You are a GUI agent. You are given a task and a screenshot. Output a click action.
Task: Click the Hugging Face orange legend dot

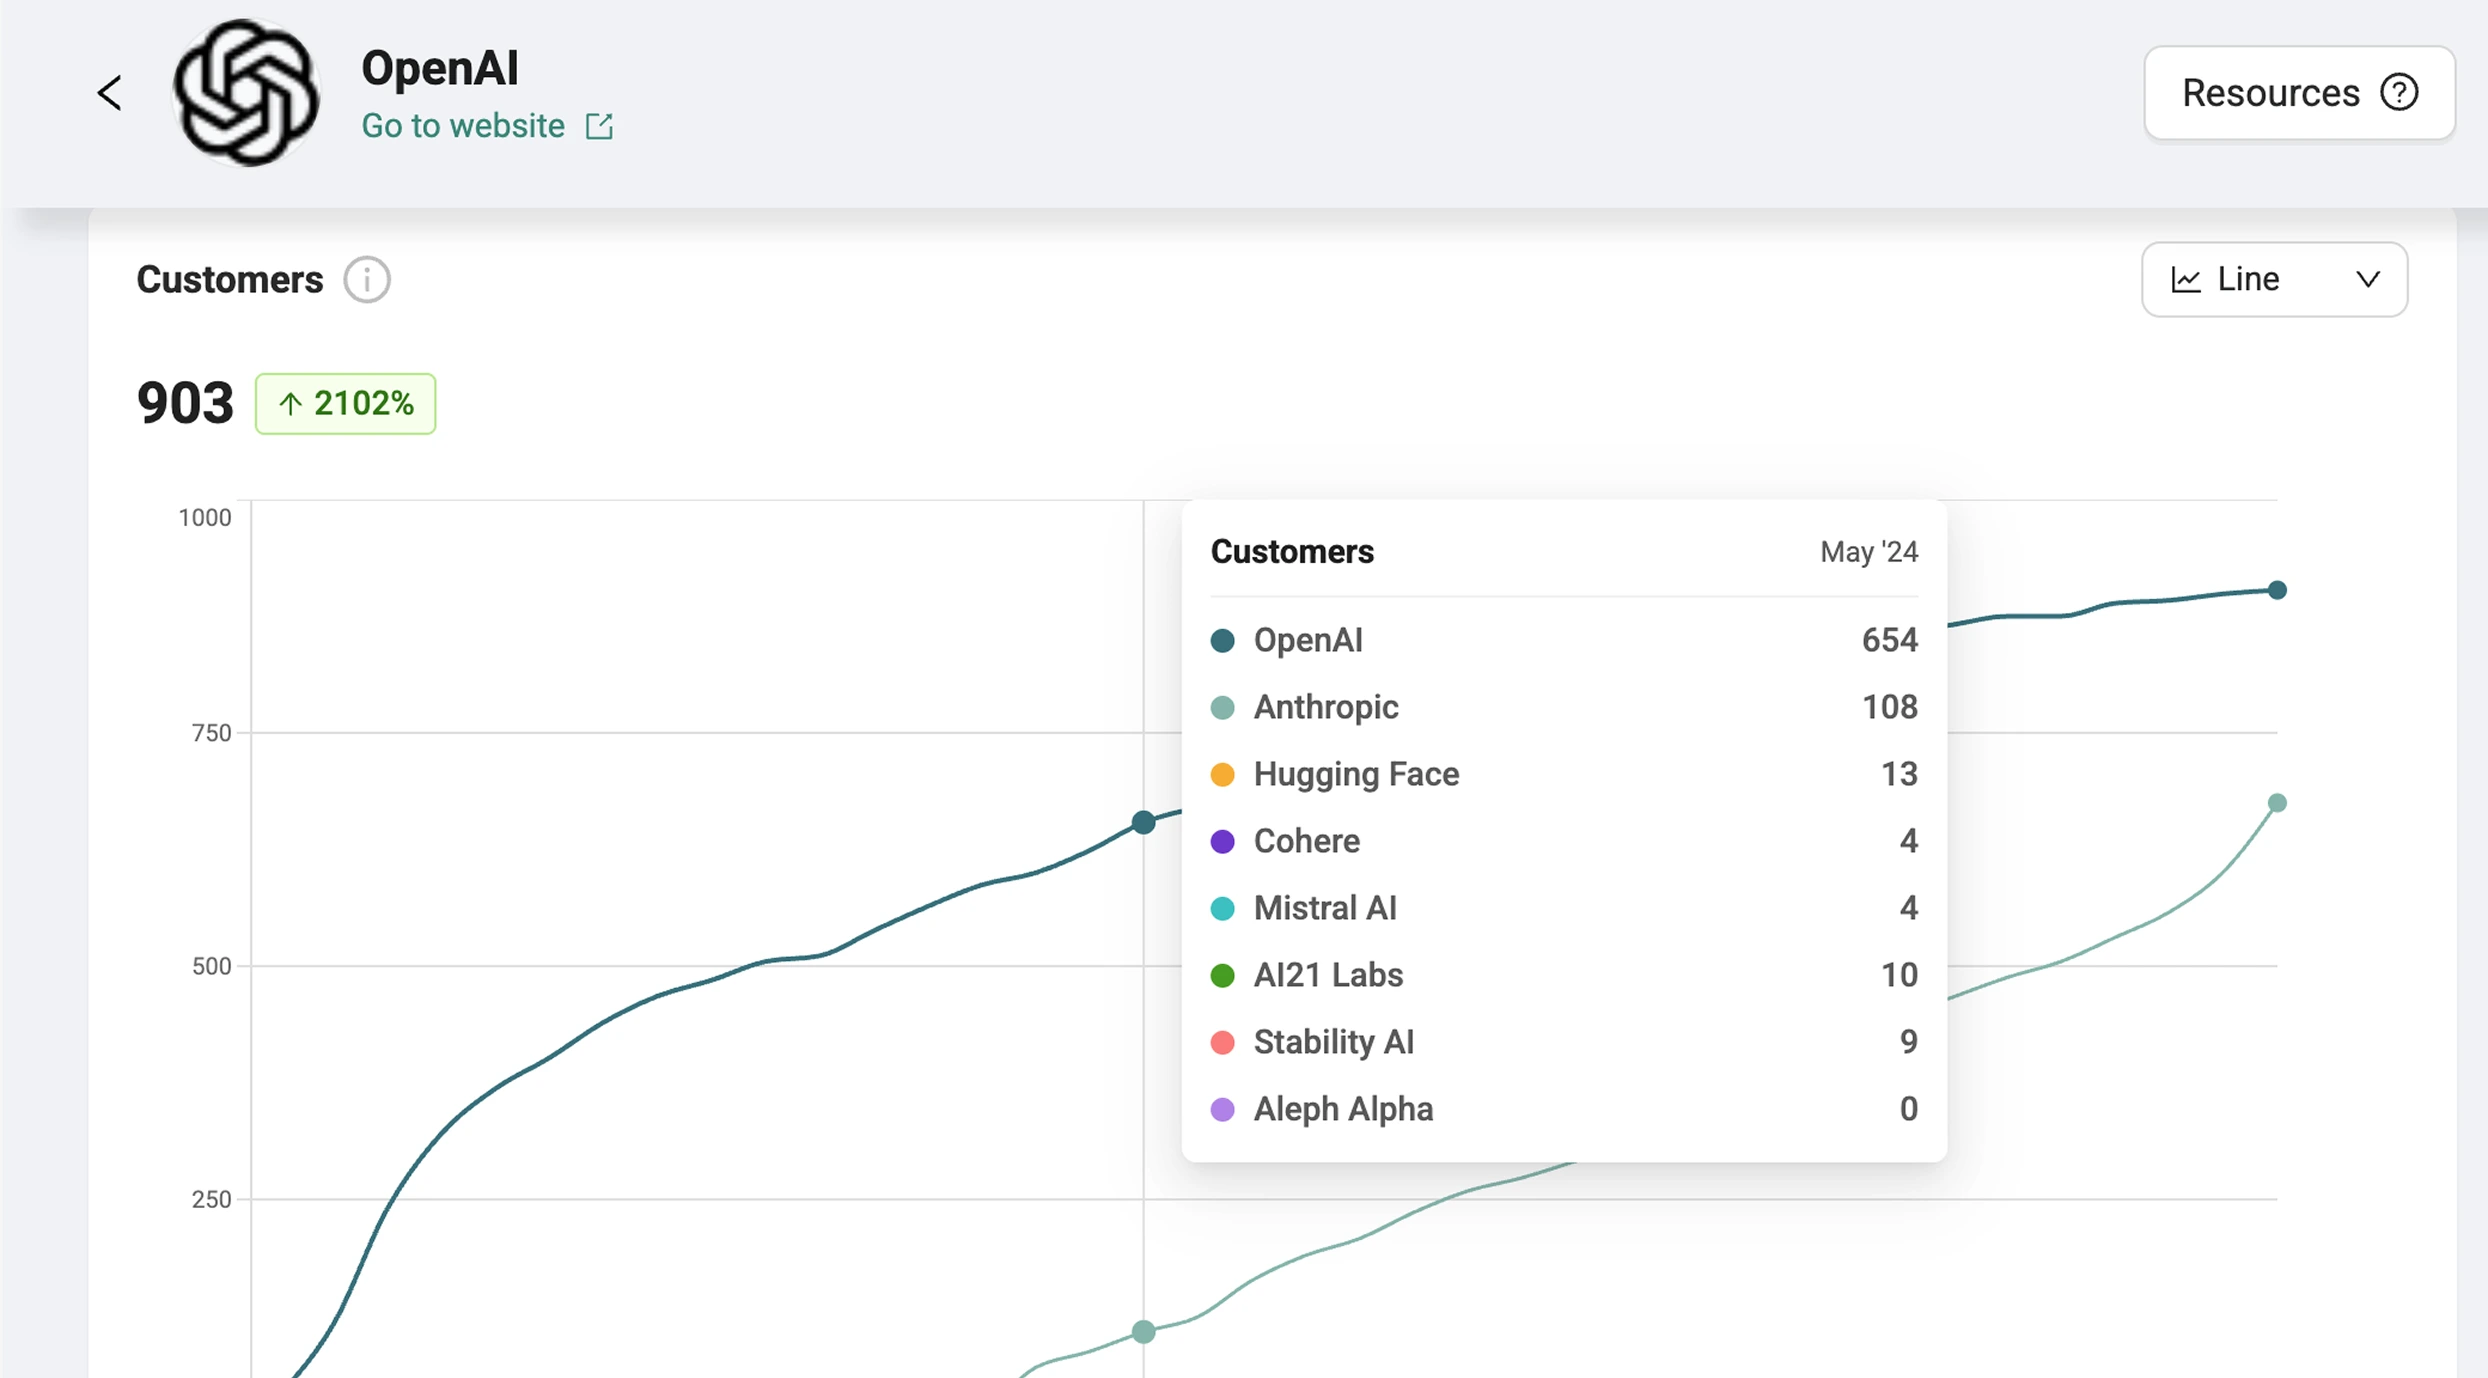[1222, 775]
